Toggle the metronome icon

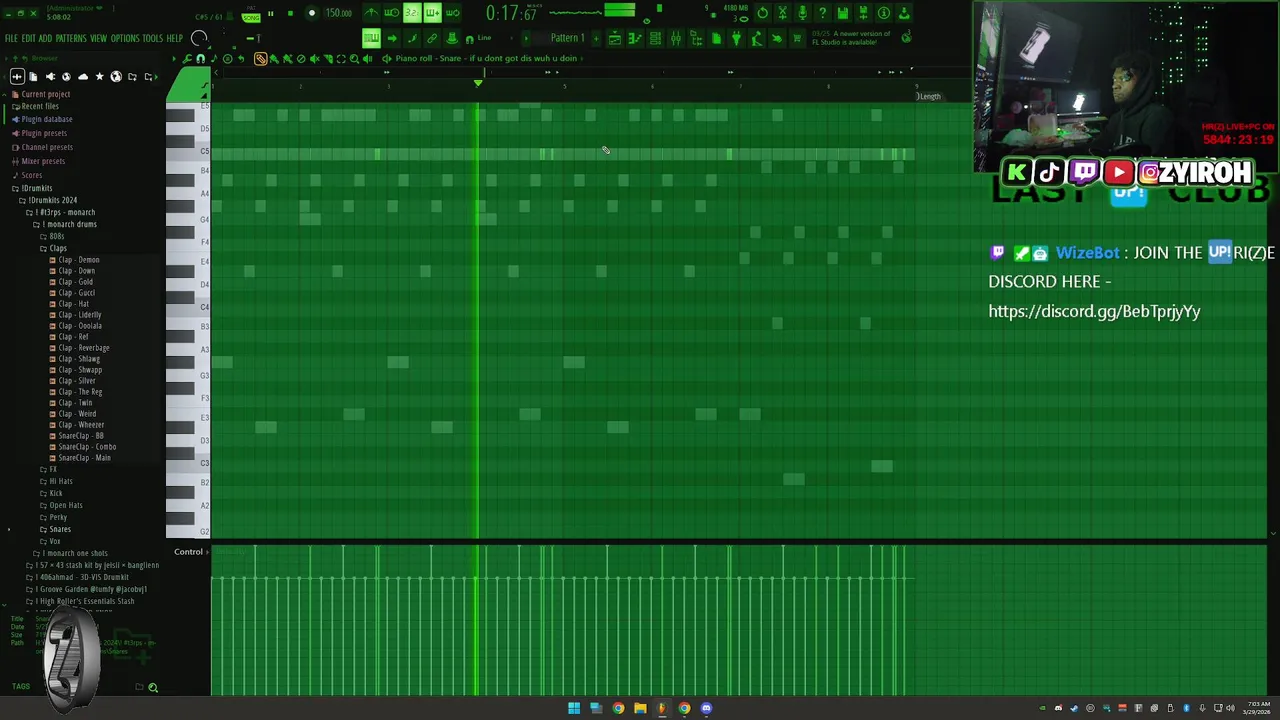[371, 13]
